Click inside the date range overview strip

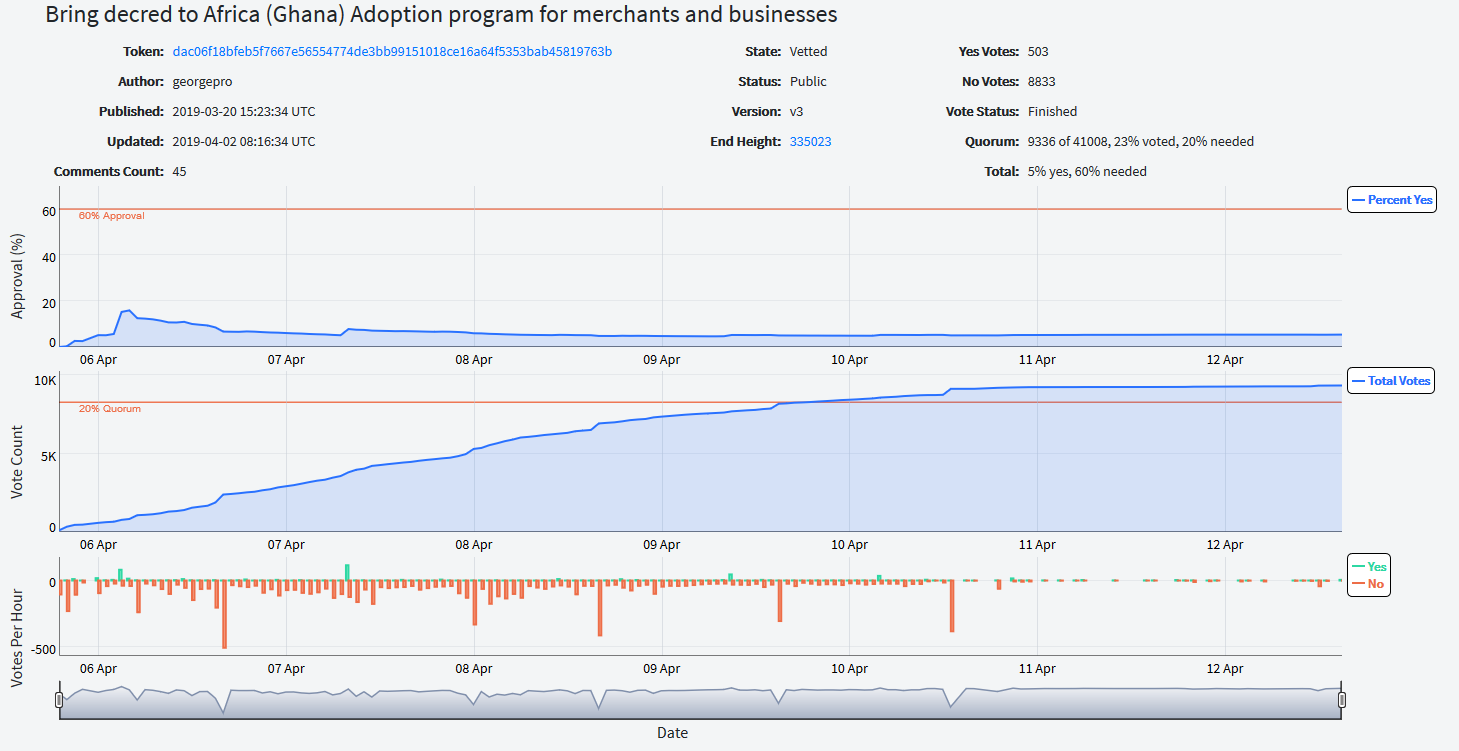(x=700, y=700)
